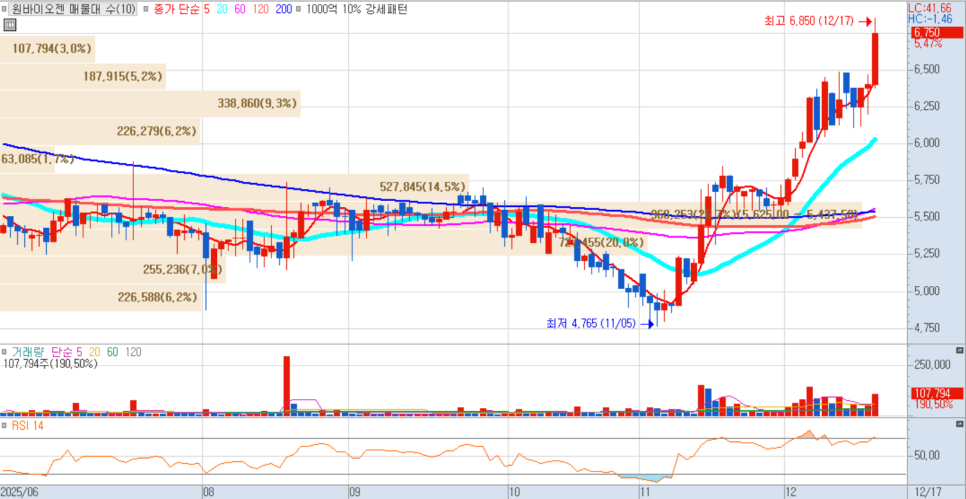Toggle the small square before 종가 단순 label
966x499 pixels.
click(x=144, y=9)
